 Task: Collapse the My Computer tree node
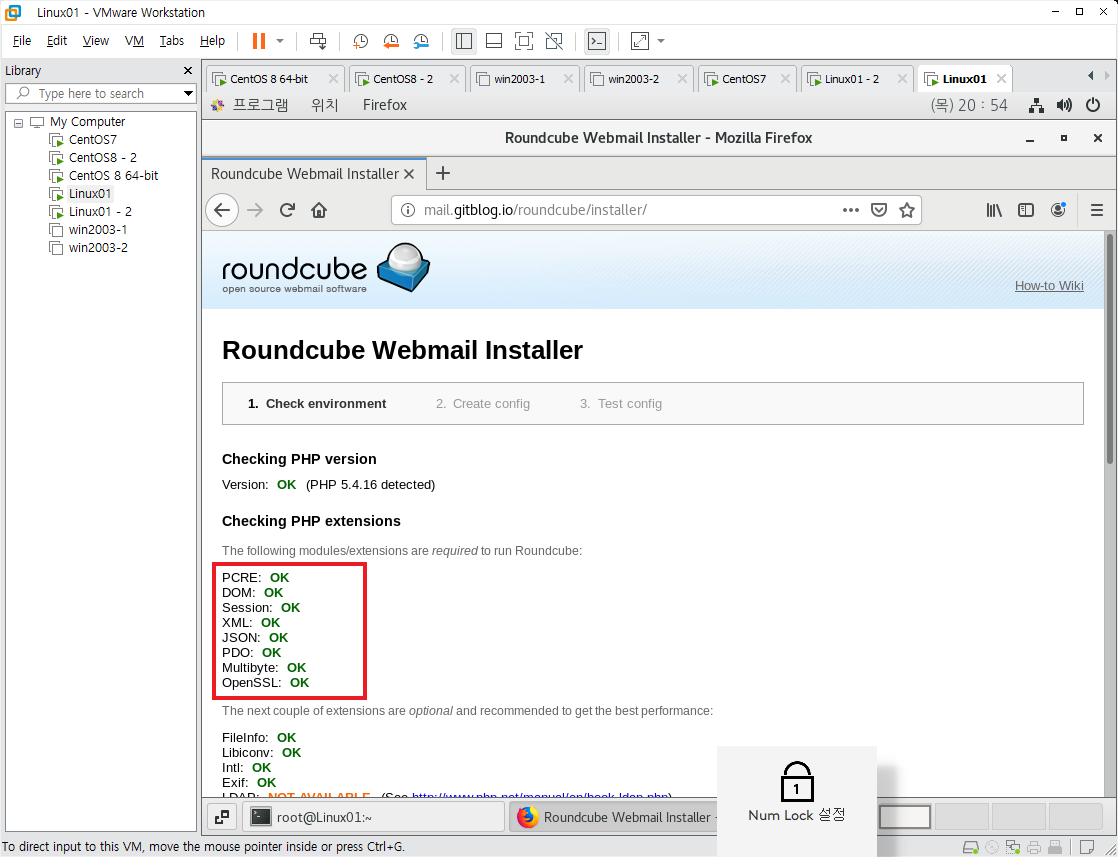click(19, 123)
